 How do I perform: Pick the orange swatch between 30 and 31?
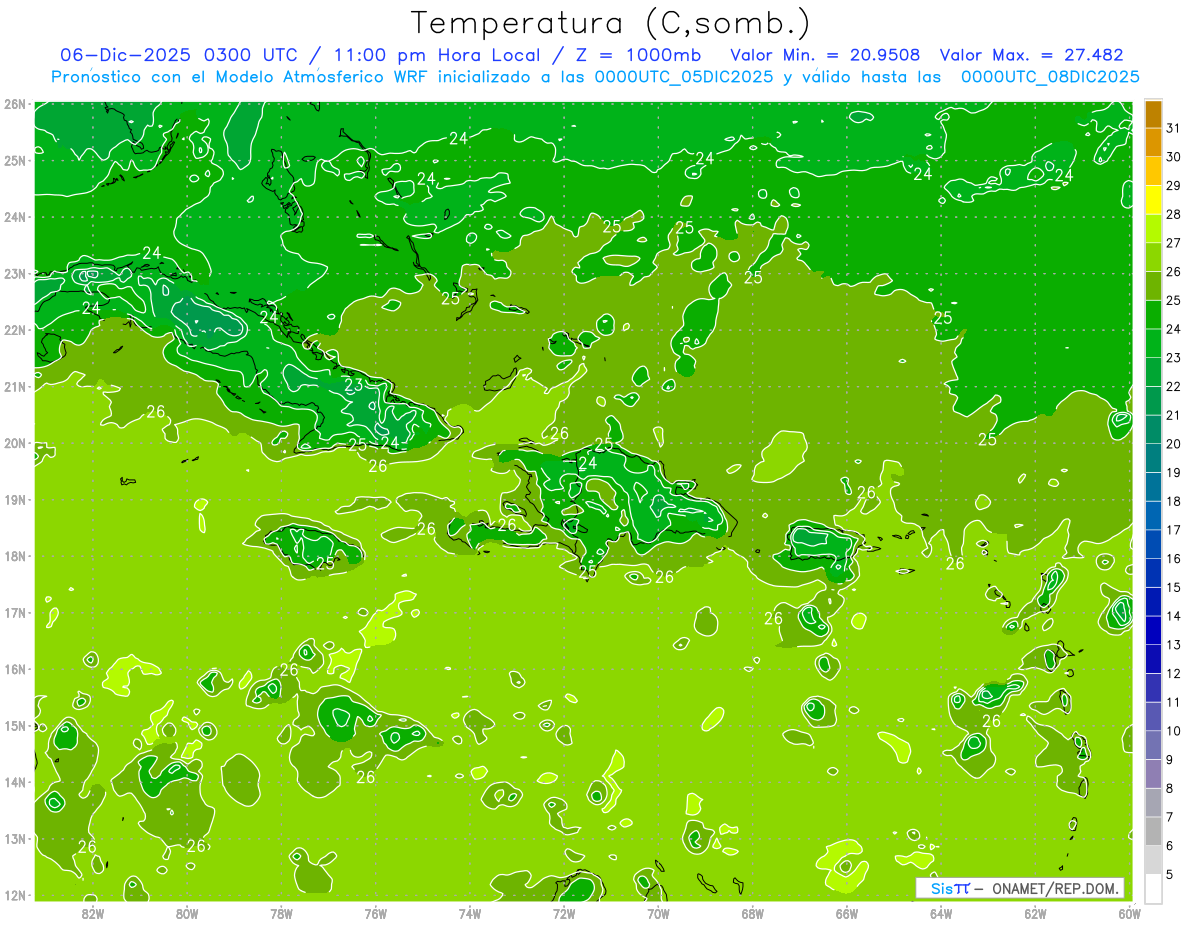click(x=1153, y=142)
